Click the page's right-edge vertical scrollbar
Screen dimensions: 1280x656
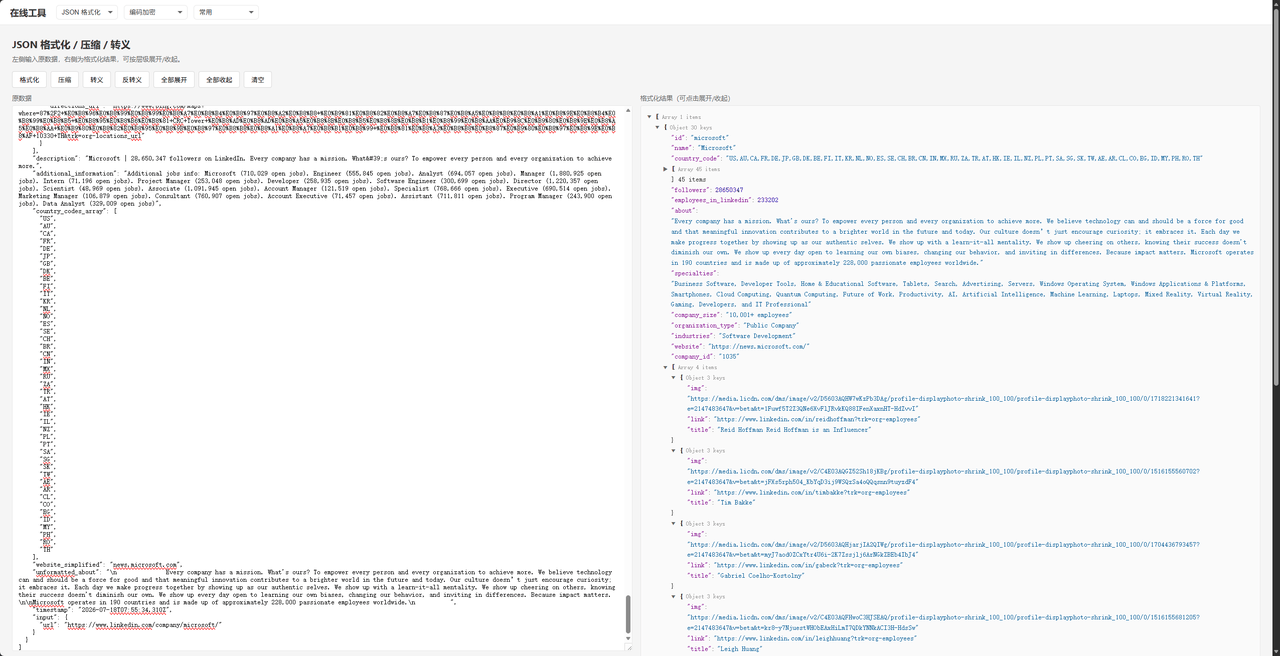coord(1276,200)
